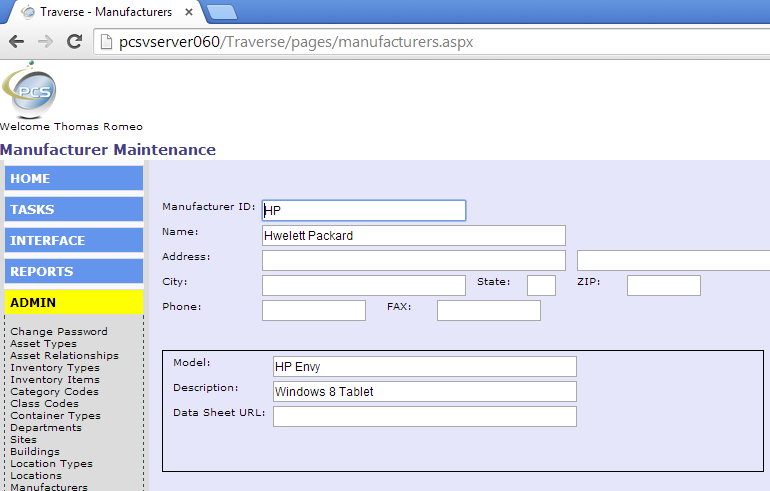The image size is (770, 491).
Task: Open the Buildings link
Action: pos(35,452)
